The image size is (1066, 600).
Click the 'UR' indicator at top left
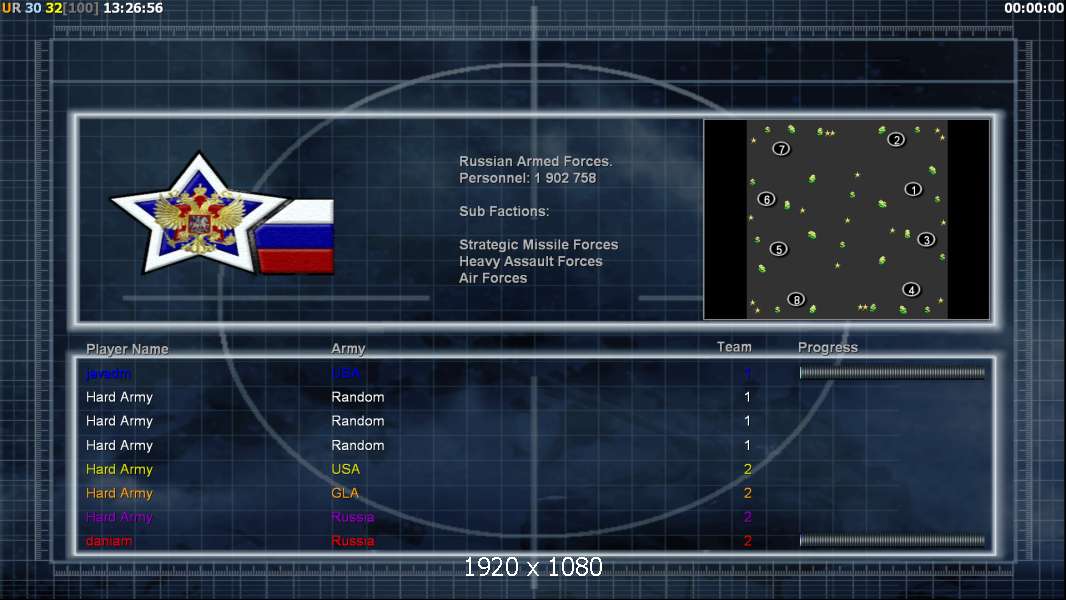coord(11,8)
